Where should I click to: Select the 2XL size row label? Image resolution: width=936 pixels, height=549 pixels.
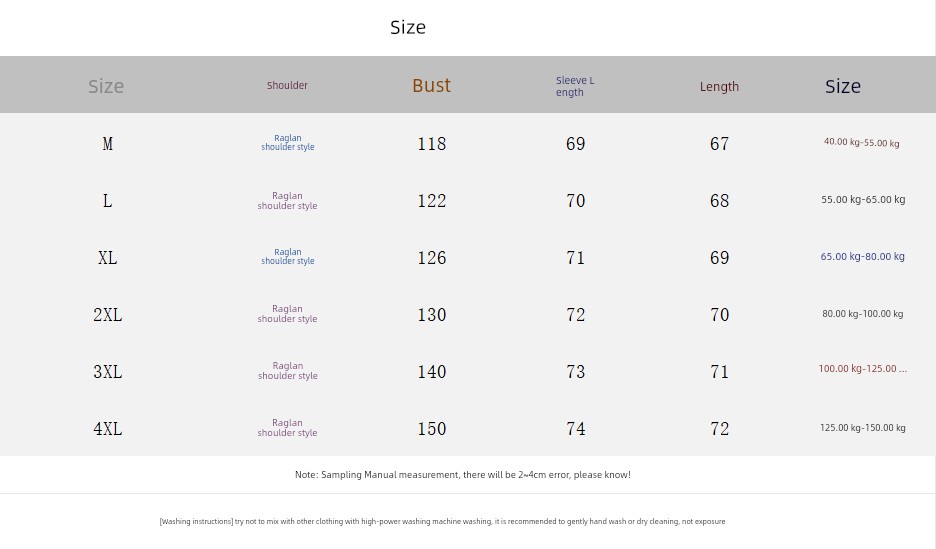[x=107, y=315]
